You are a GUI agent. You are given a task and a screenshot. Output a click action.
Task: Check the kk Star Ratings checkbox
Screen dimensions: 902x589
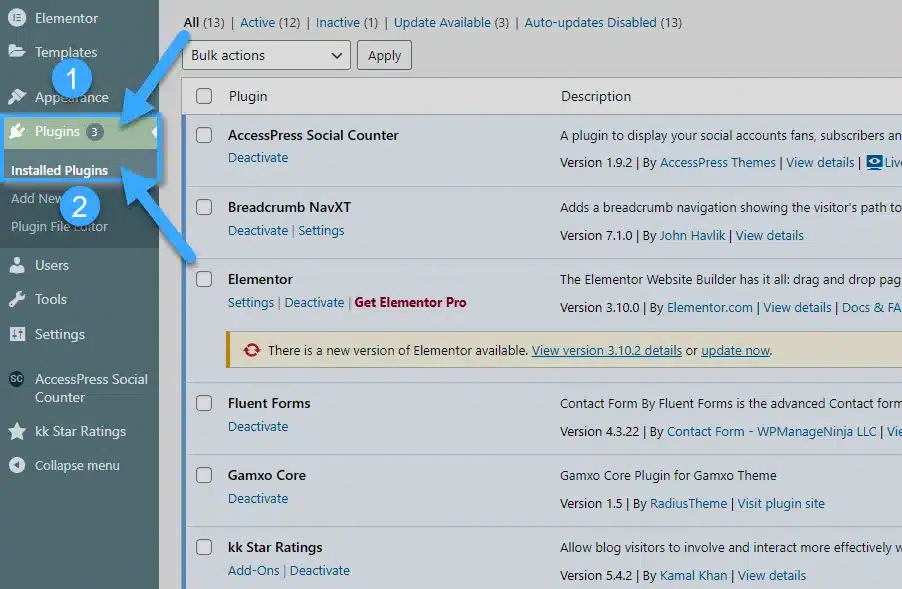click(204, 547)
